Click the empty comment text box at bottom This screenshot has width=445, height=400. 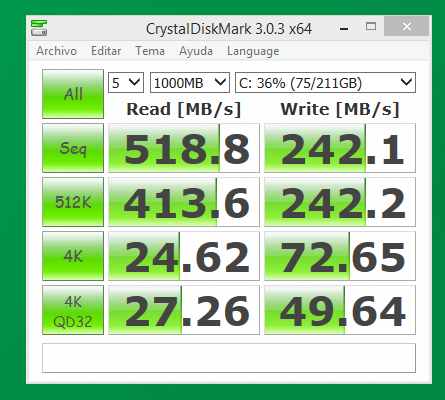click(229, 358)
